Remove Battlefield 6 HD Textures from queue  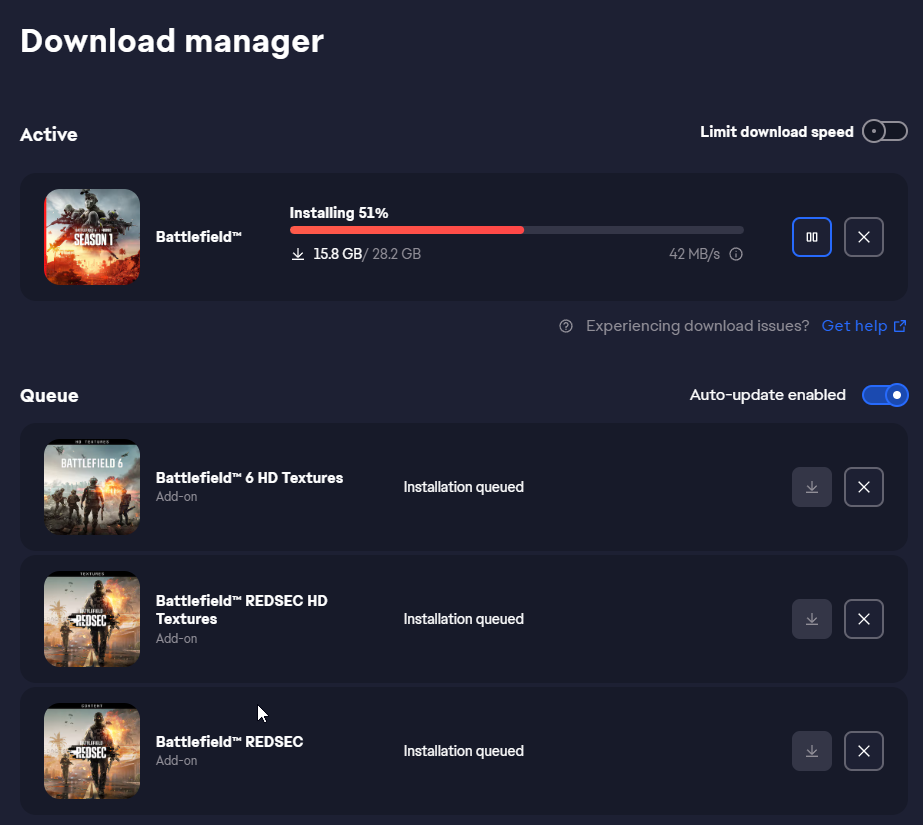pyautogui.click(x=863, y=487)
